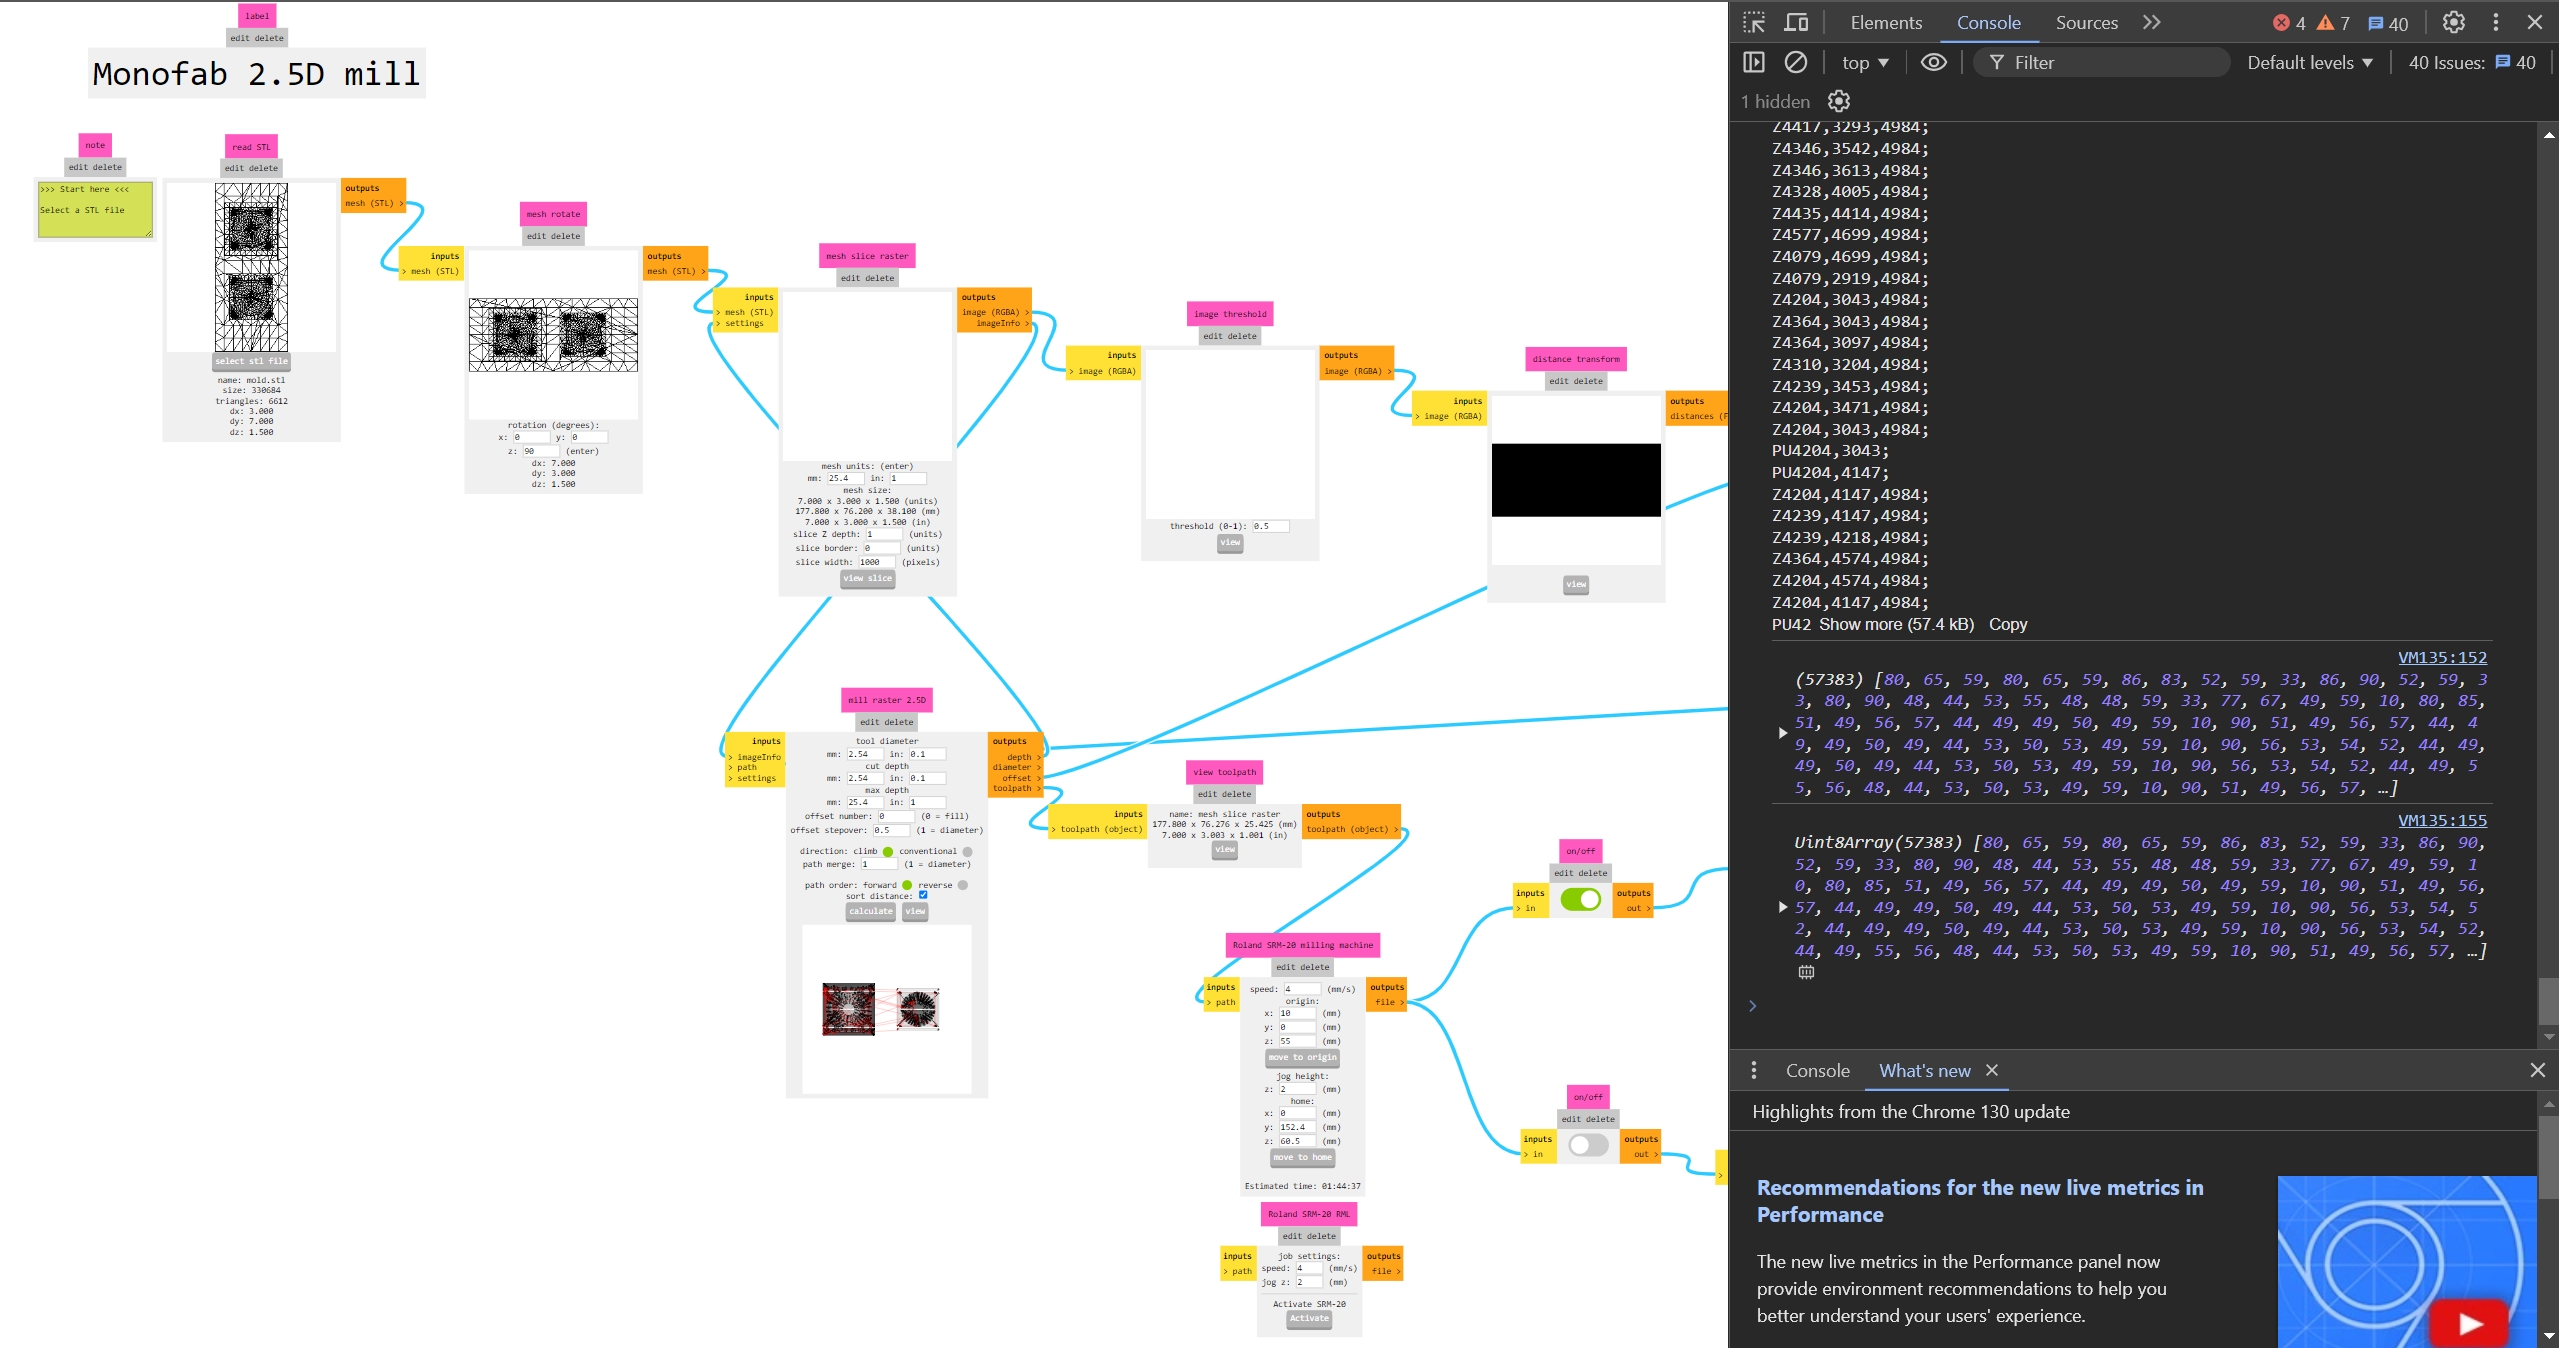Click view button in distance transform module

(x=1576, y=584)
